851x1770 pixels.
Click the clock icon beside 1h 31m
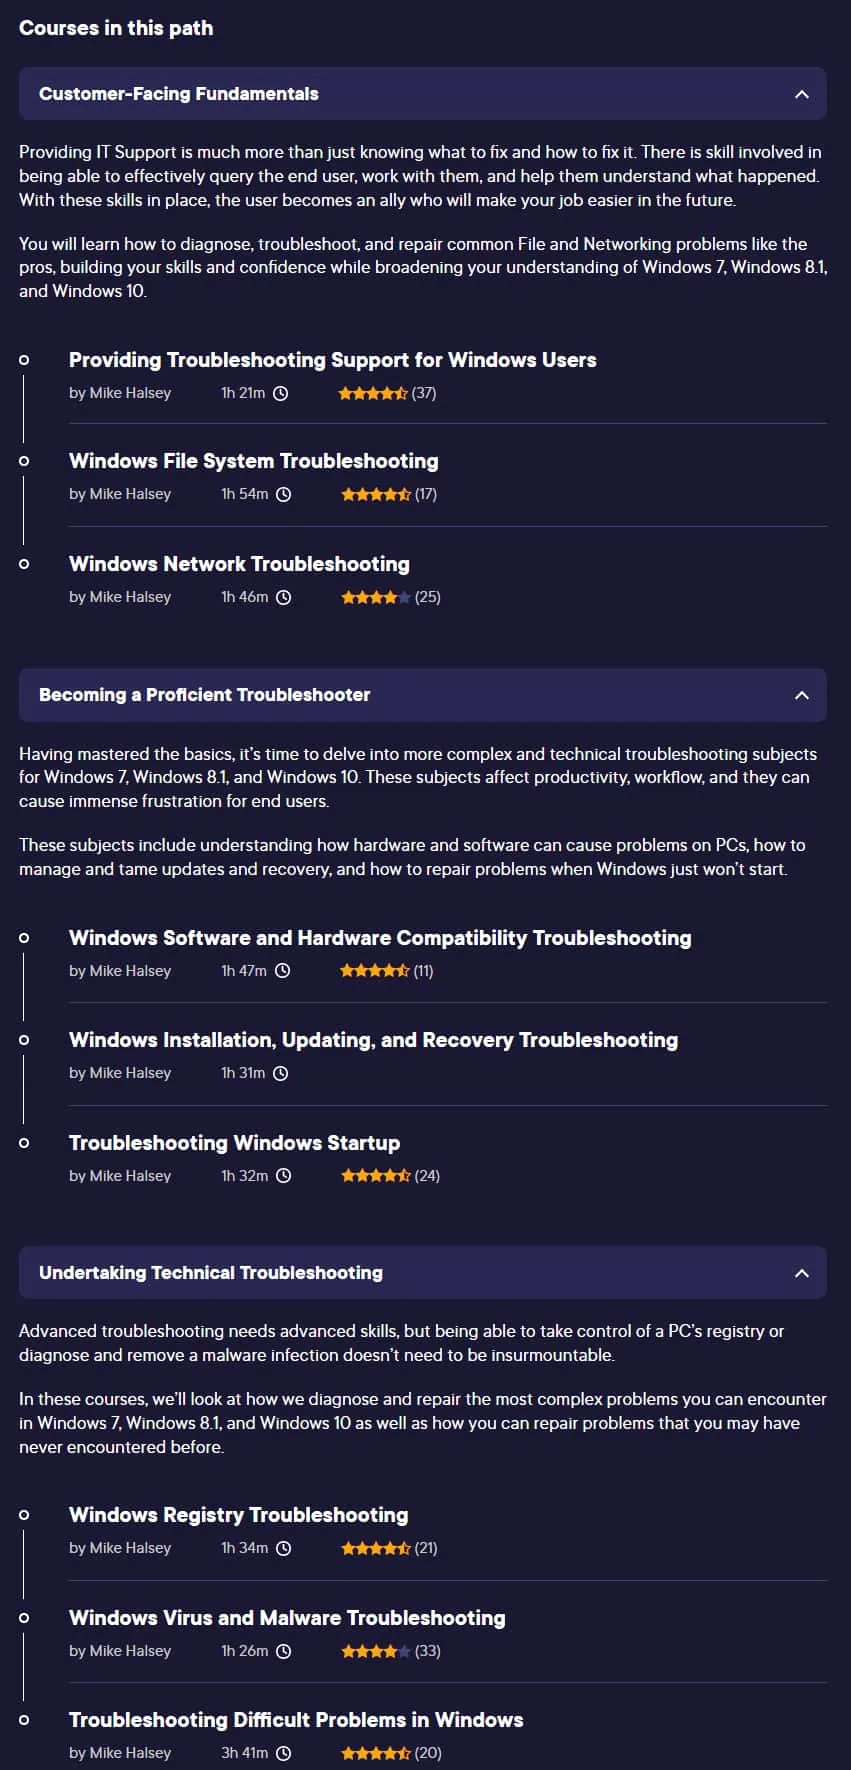281,1073
